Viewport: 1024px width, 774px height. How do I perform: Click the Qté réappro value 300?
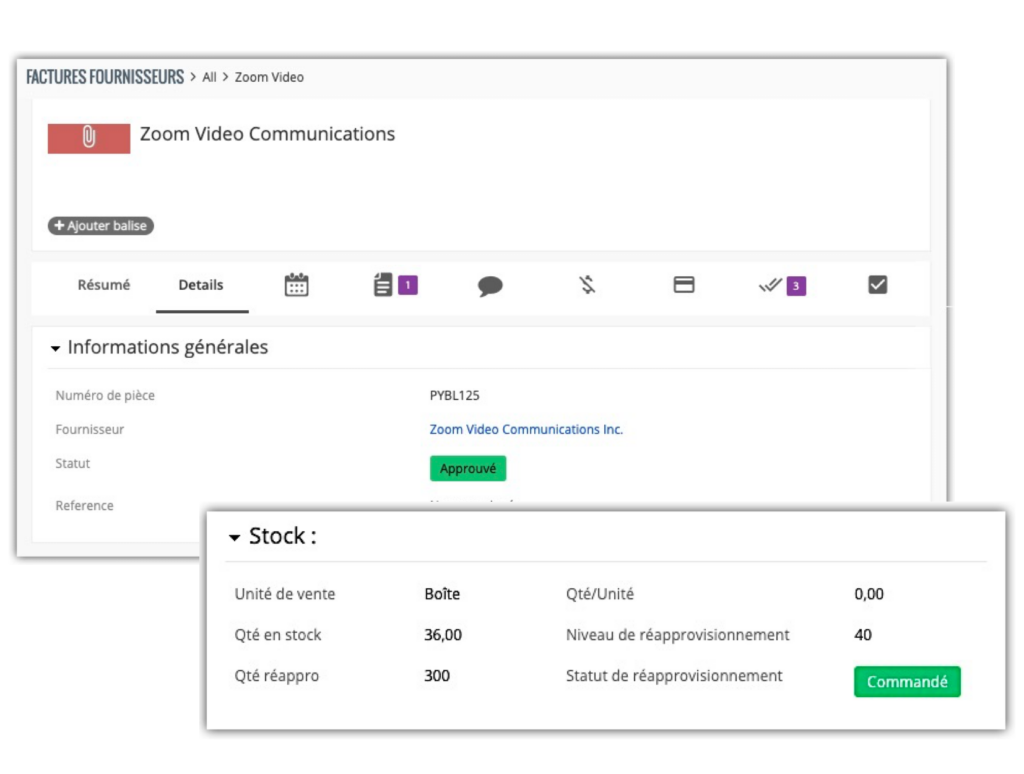437,675
